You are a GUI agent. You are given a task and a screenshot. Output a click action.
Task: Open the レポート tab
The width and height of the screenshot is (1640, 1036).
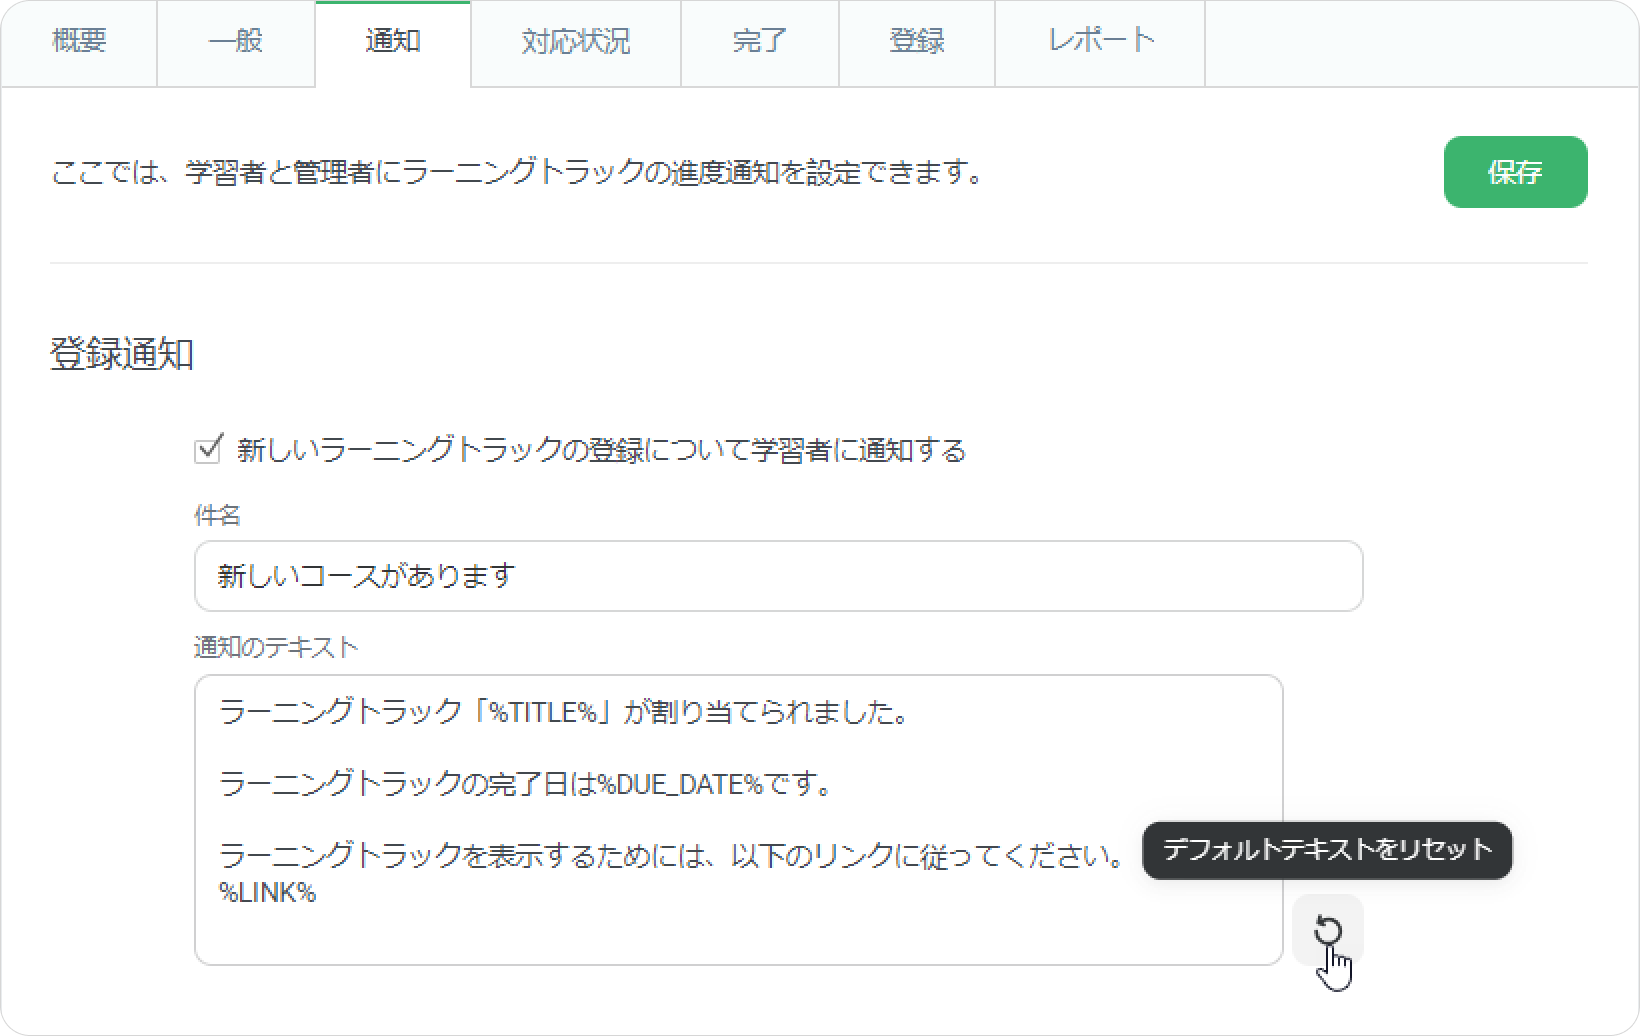(x=1100, y=42)
